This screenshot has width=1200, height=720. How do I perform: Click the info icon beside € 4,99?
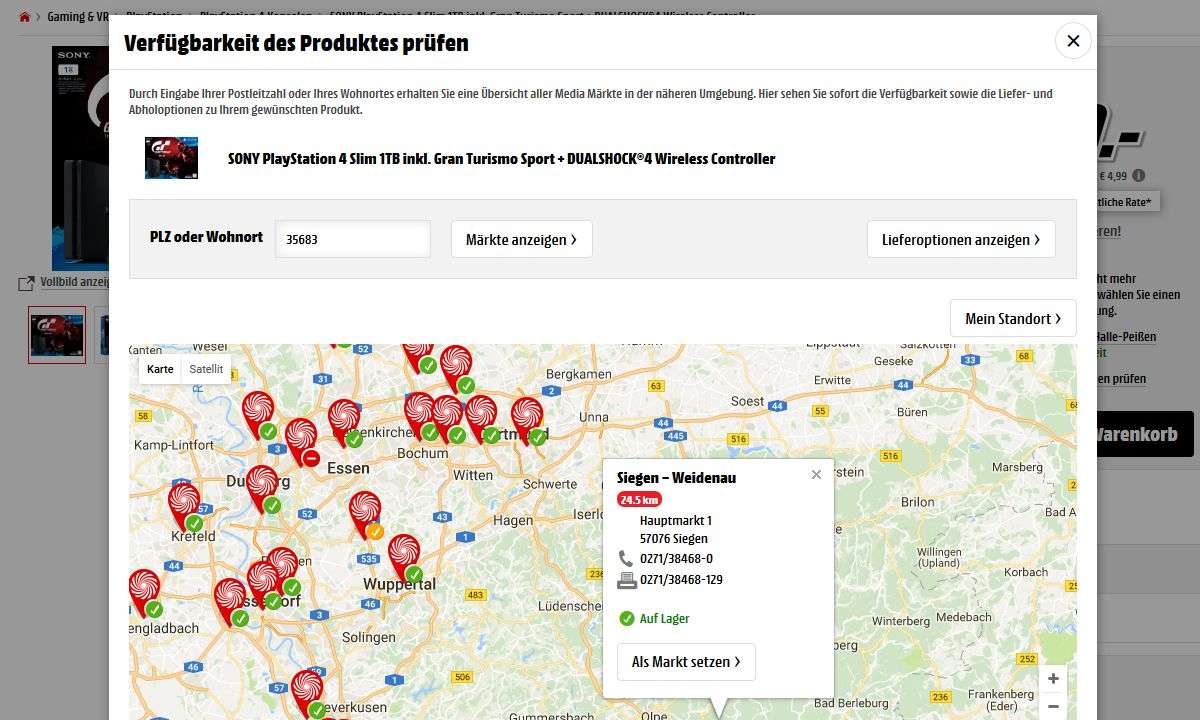1138,176
